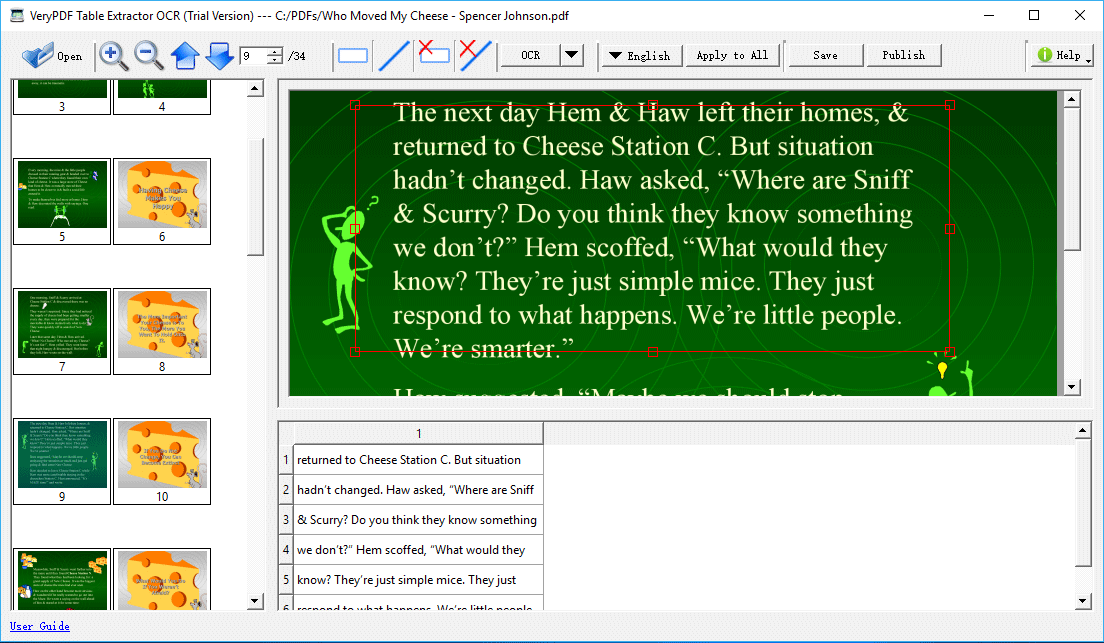Screen dimensions: 1104x643
Task: Click page preview scroll up arrow
Action: [x=1072, y=99]
